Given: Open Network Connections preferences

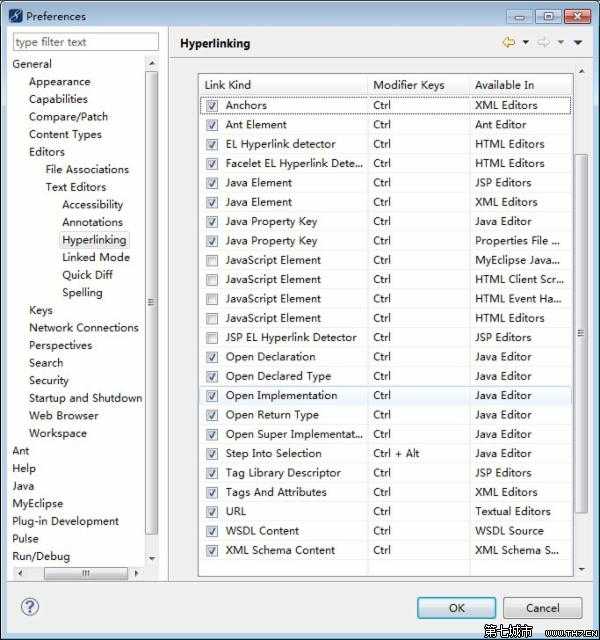Looking at the screenshot, I should (x=84, y=328).
